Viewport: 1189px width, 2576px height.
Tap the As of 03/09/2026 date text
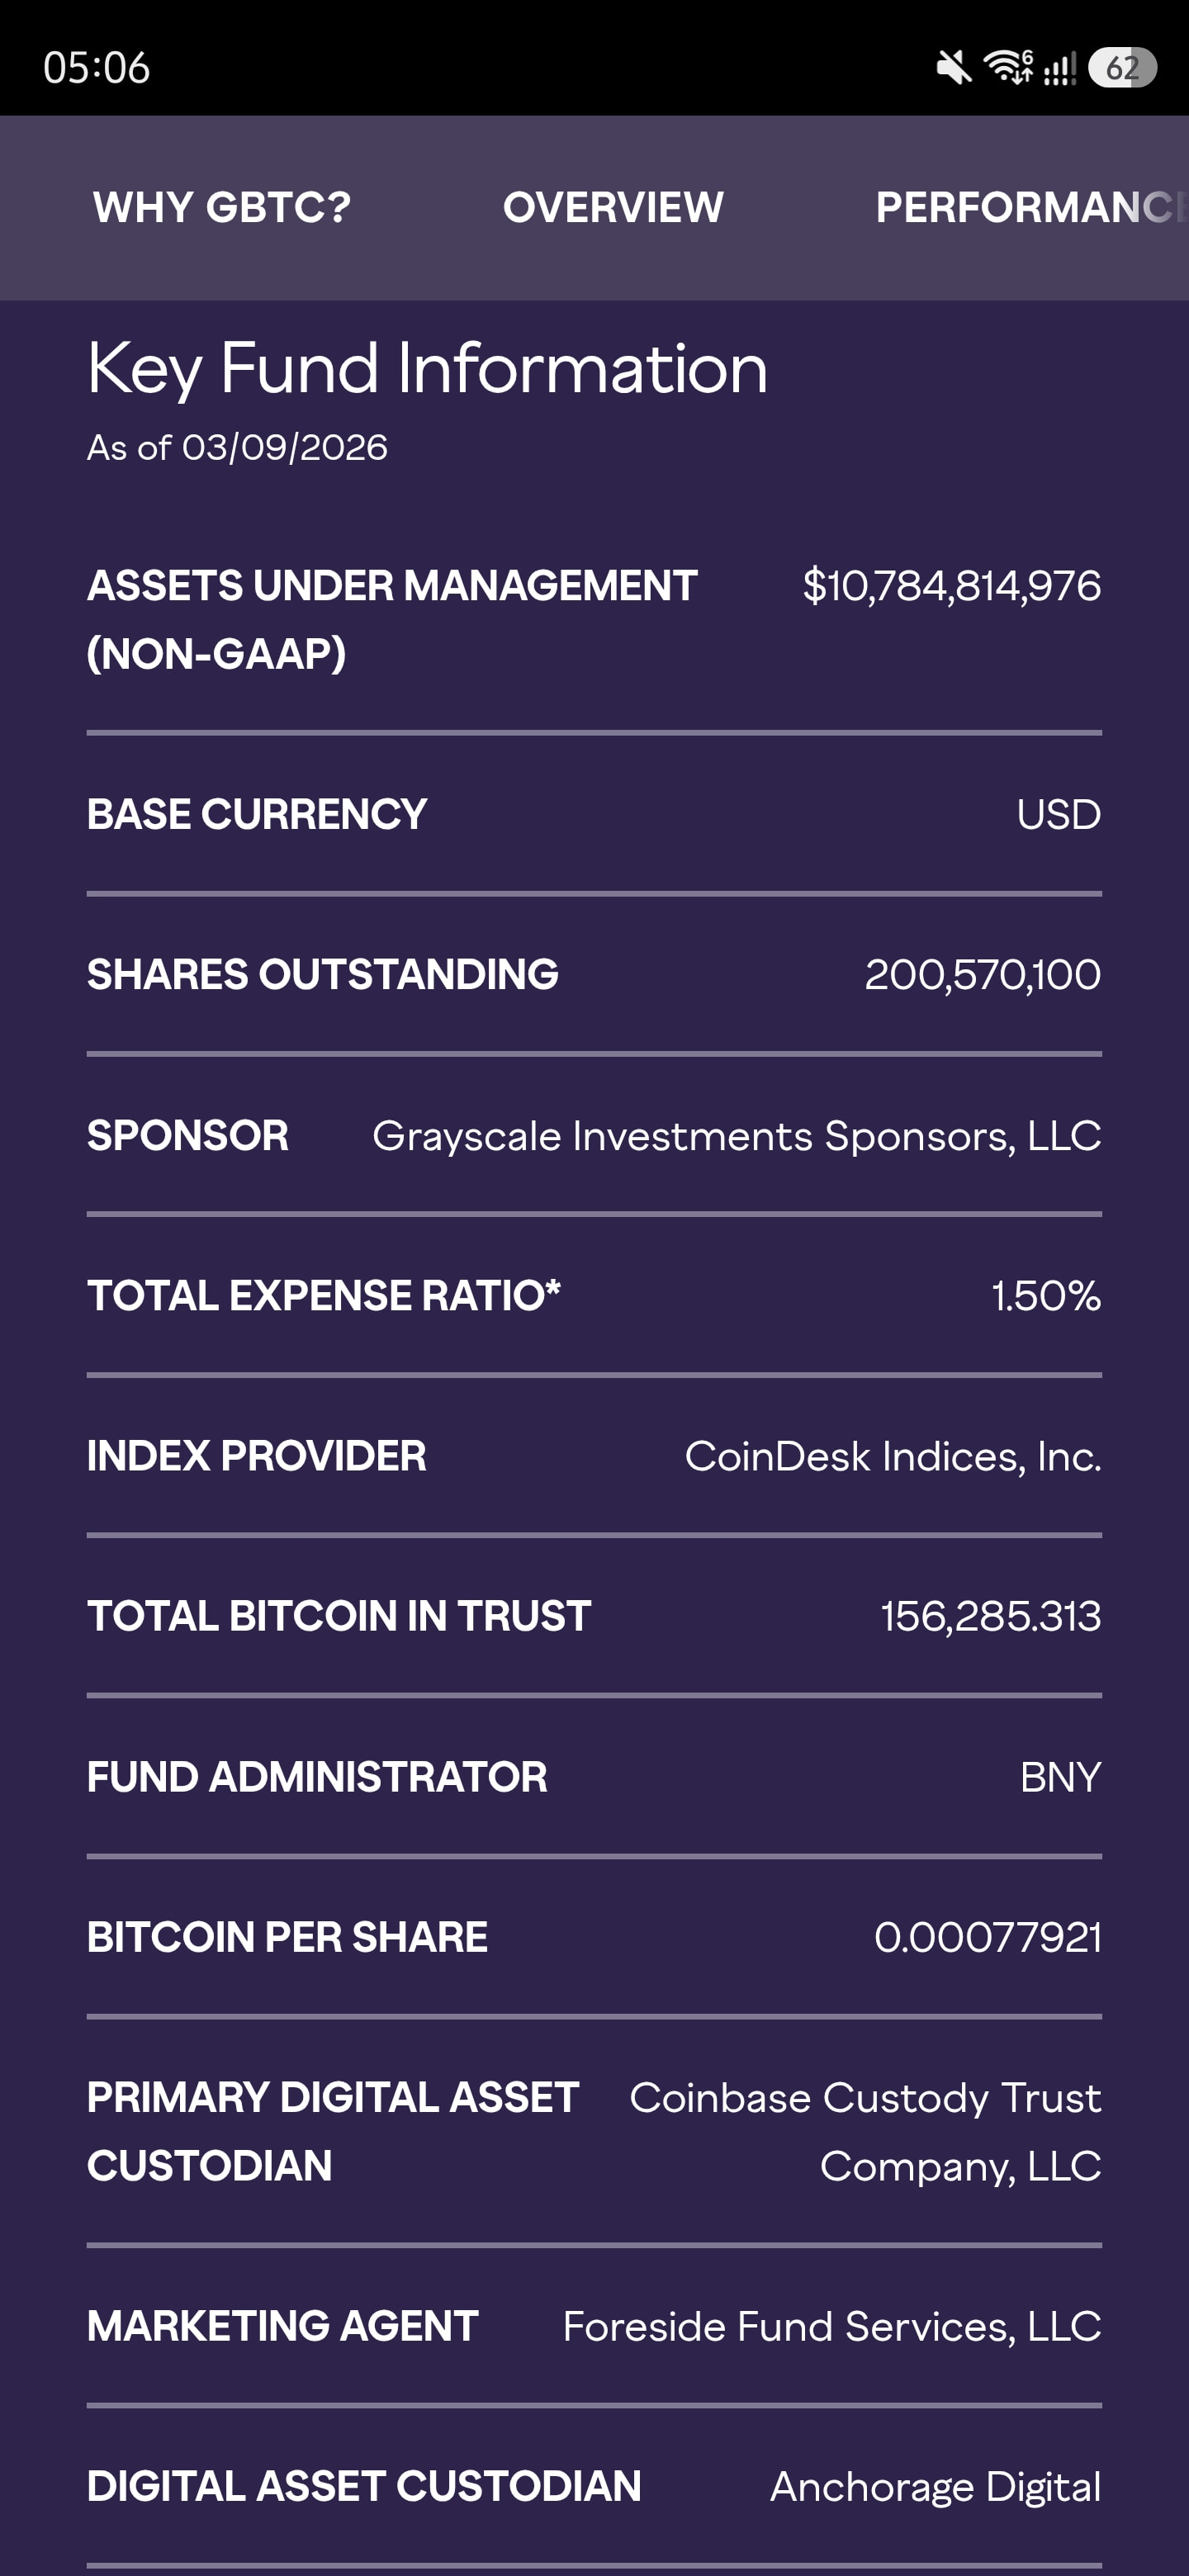tap(237, 447)
